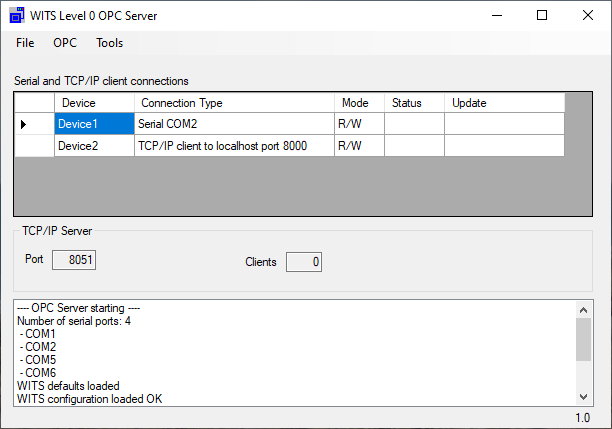Click the Mode column header

point(359,103)
